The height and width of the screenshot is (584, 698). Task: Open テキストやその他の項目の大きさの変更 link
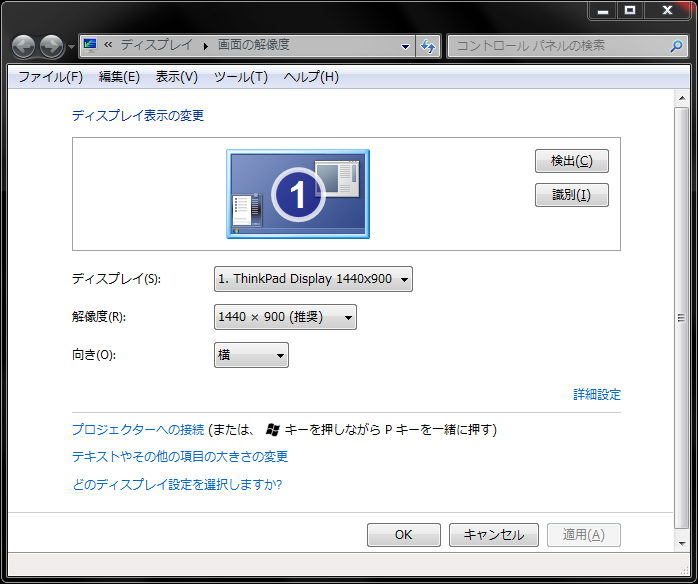(x=180, y=457)
